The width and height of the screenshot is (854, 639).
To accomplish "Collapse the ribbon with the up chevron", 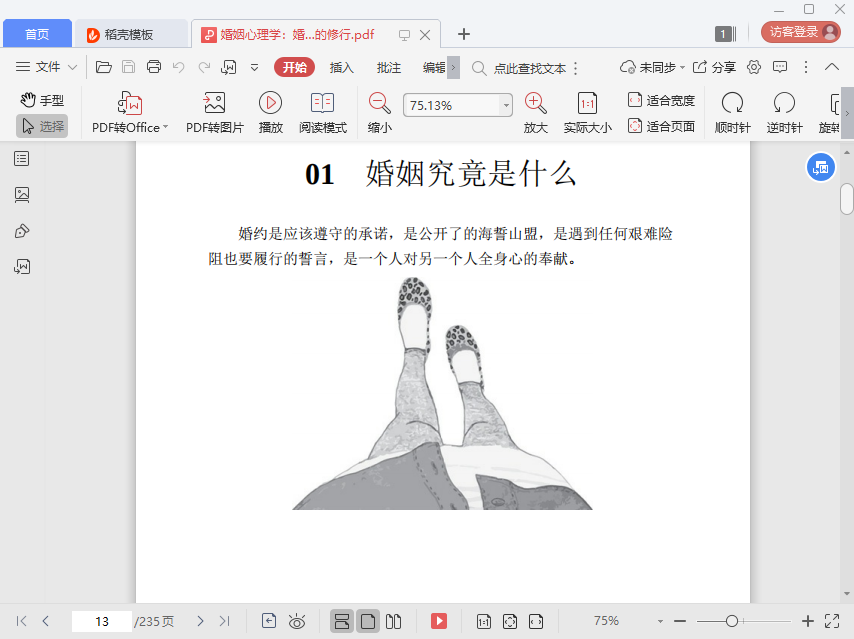I will click(832, 67).
